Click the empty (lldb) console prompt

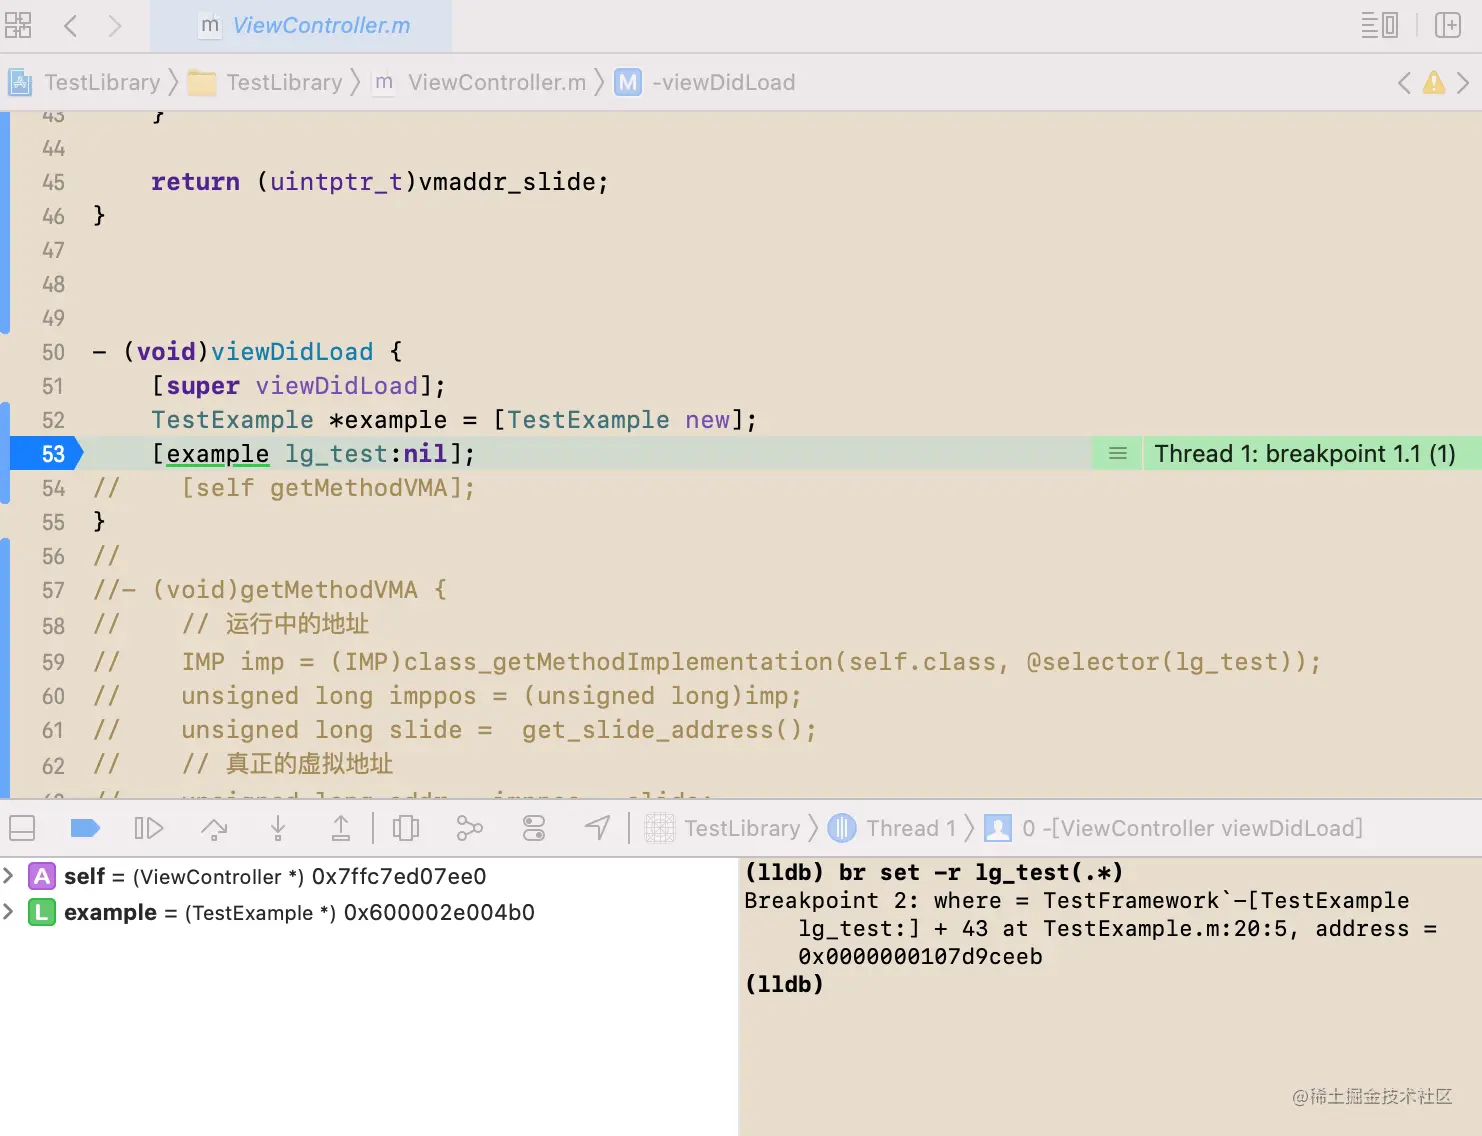tap(784, 985)
